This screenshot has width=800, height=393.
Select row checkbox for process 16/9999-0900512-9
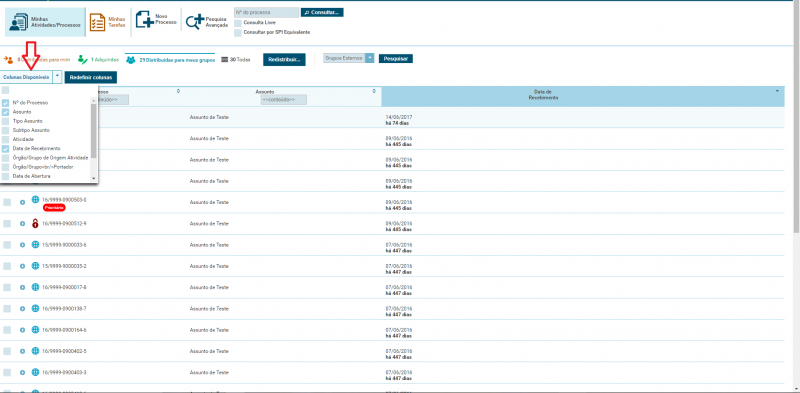point(7,224)
